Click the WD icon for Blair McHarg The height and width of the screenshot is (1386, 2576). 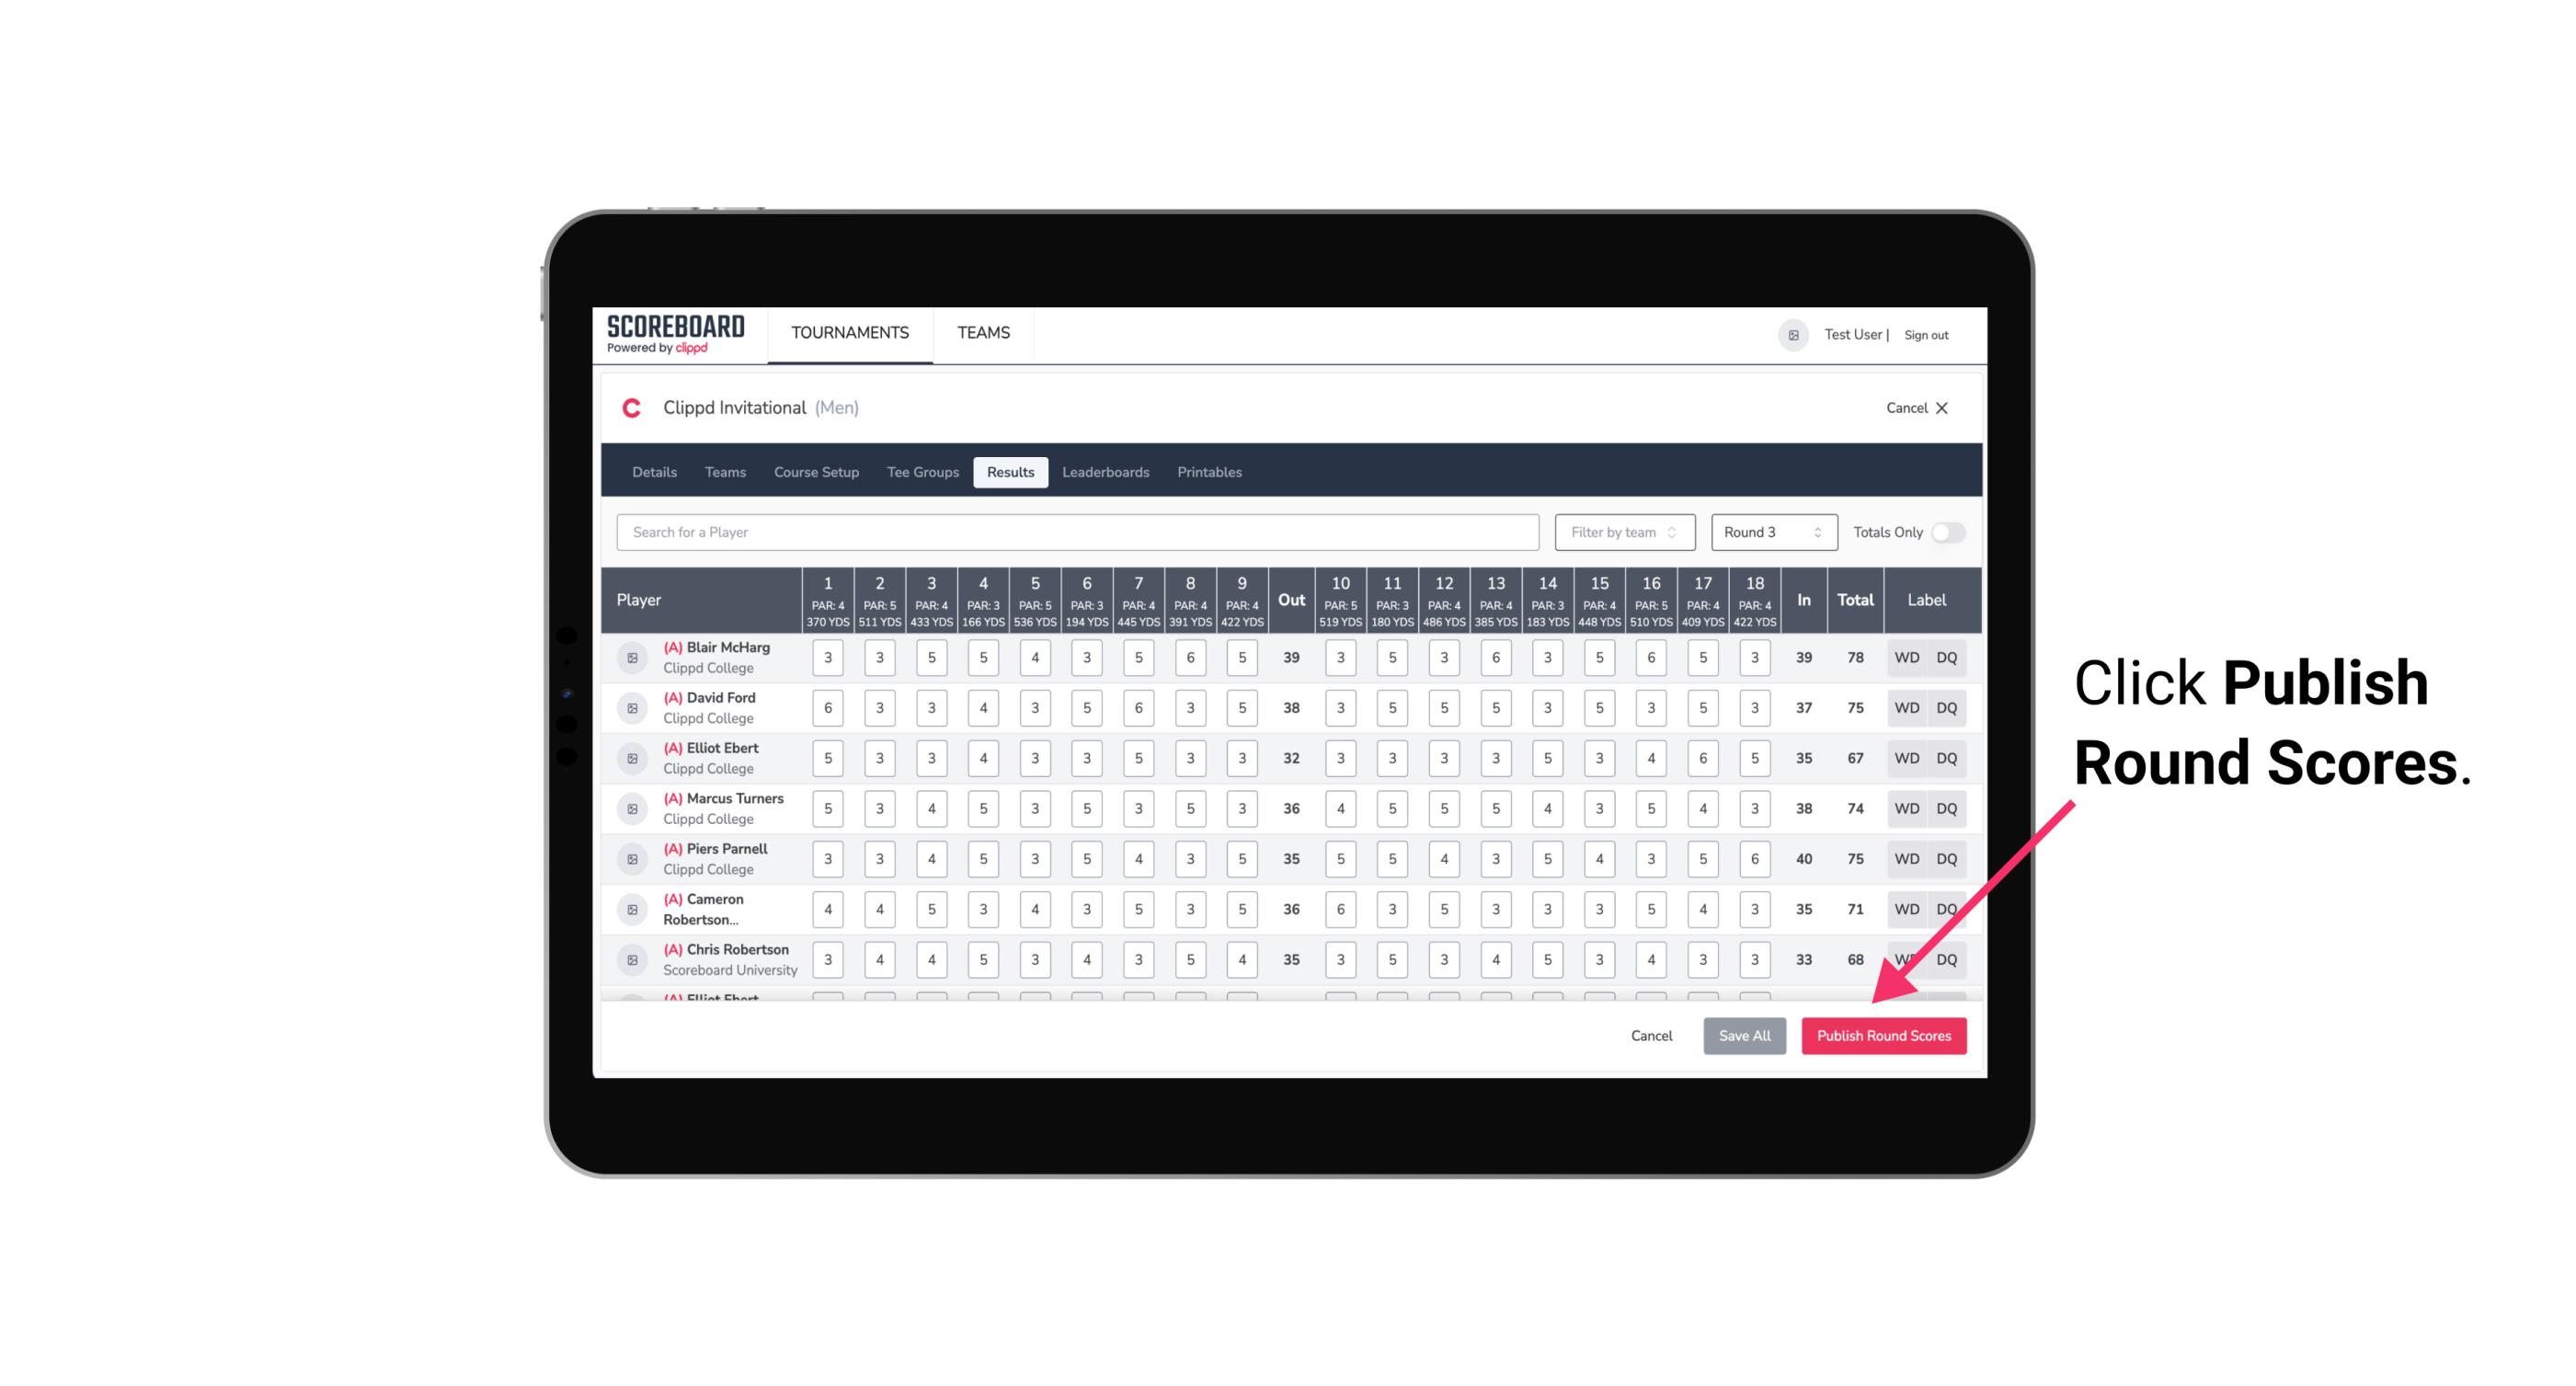pyautogui.click(x=1906, y=658)
